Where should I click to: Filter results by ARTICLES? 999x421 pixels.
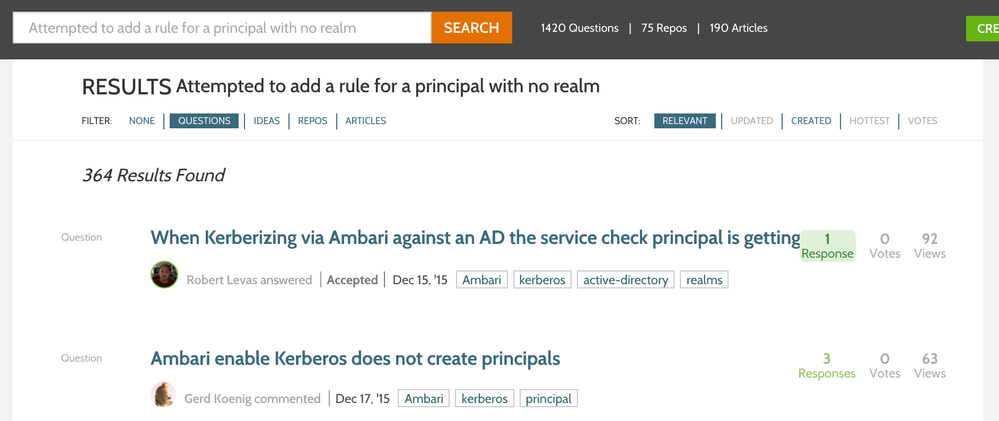(365, 121)
